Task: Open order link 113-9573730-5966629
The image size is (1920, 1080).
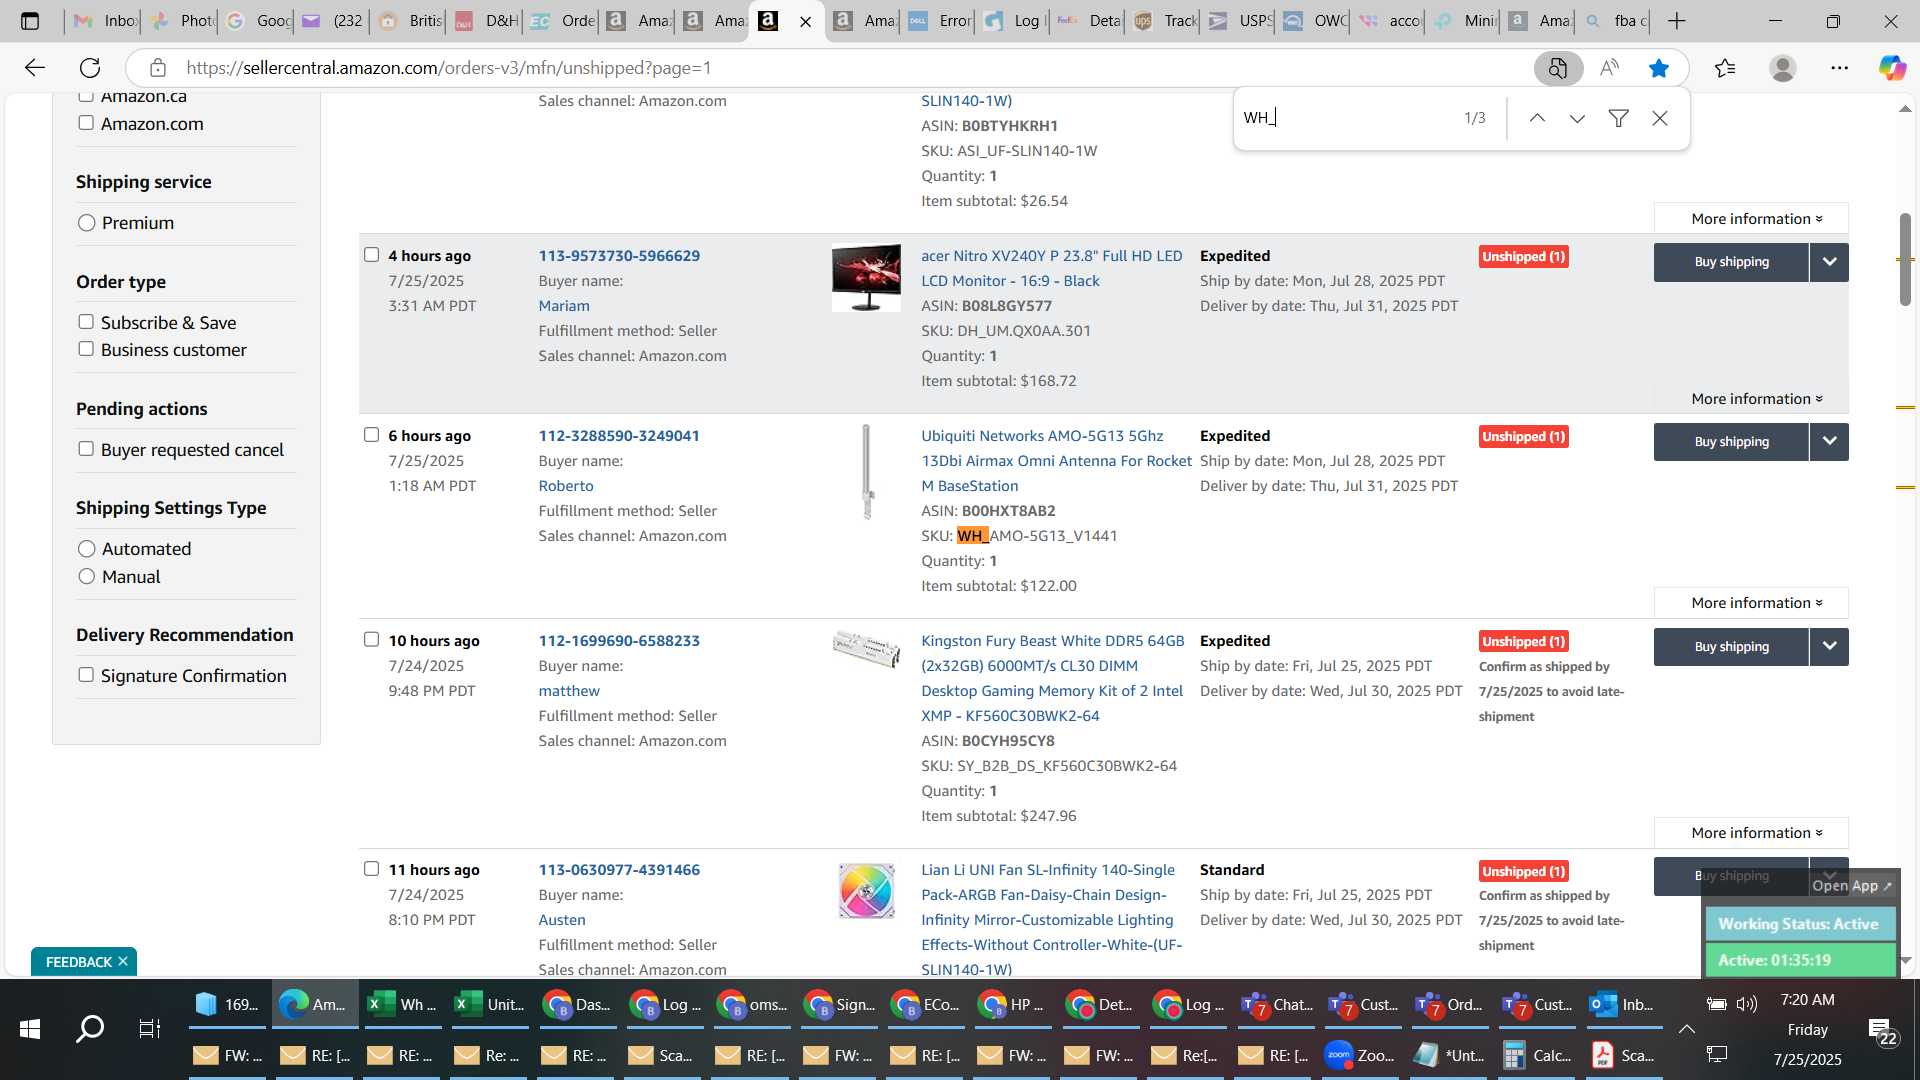Action: pyautogui.click(x=619, y=256)
